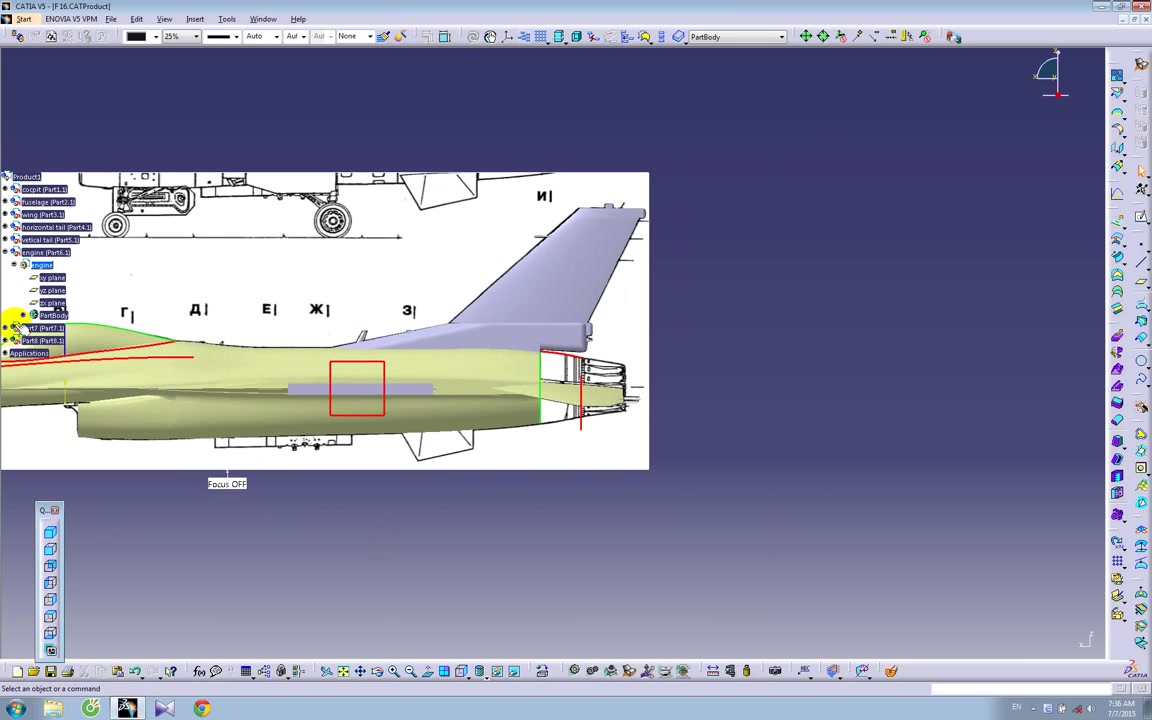This screenshot has width=1152, height=720.
Task: Open the Edit menu
Action: 137,19
